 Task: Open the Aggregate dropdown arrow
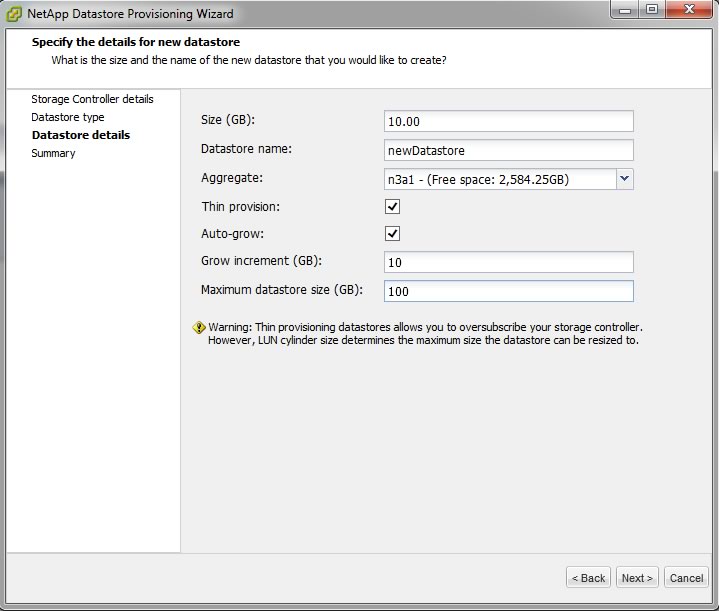[625, 179]
